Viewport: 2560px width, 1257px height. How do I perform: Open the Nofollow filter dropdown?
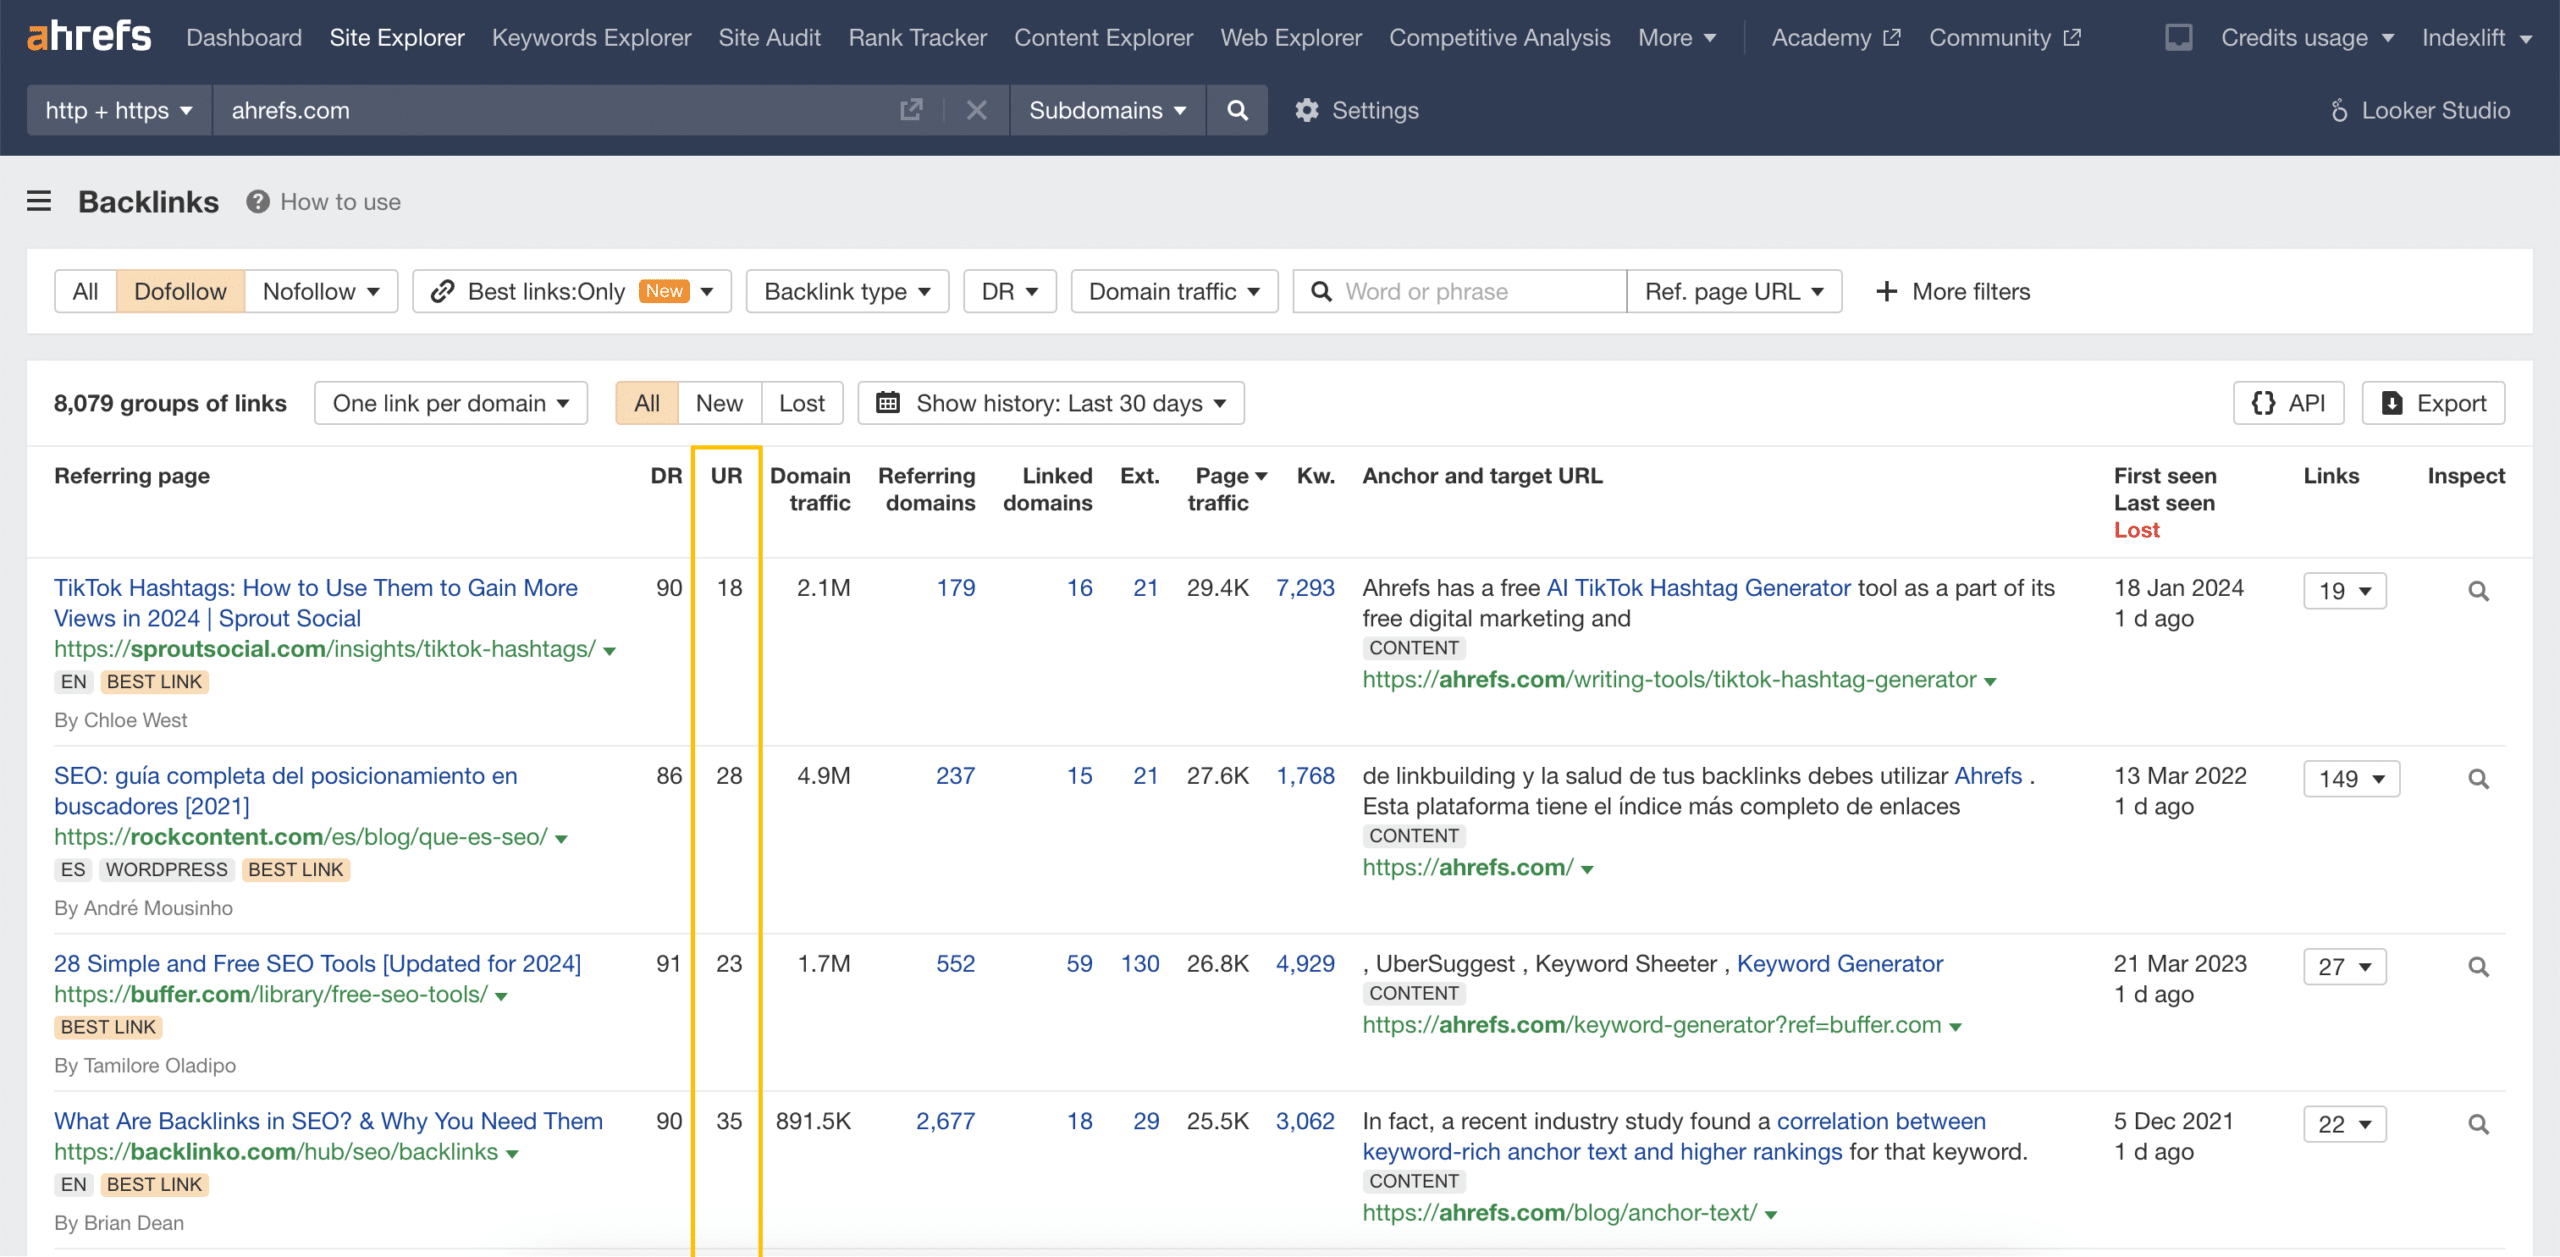(321, 292)
